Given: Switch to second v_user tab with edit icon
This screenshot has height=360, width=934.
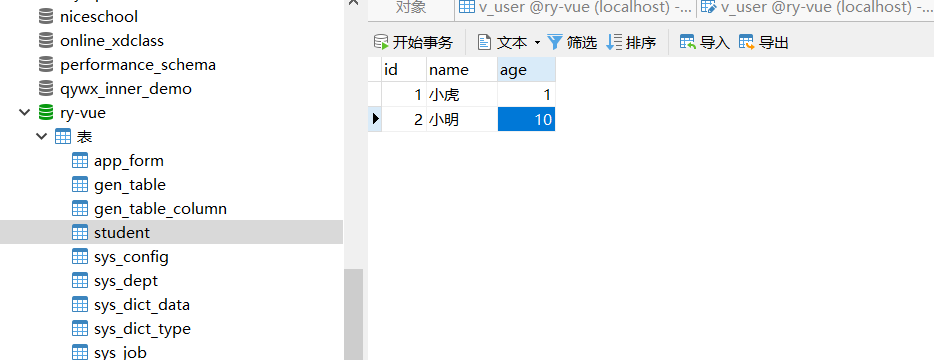Looking at the screenshot, I should point(815,7).
